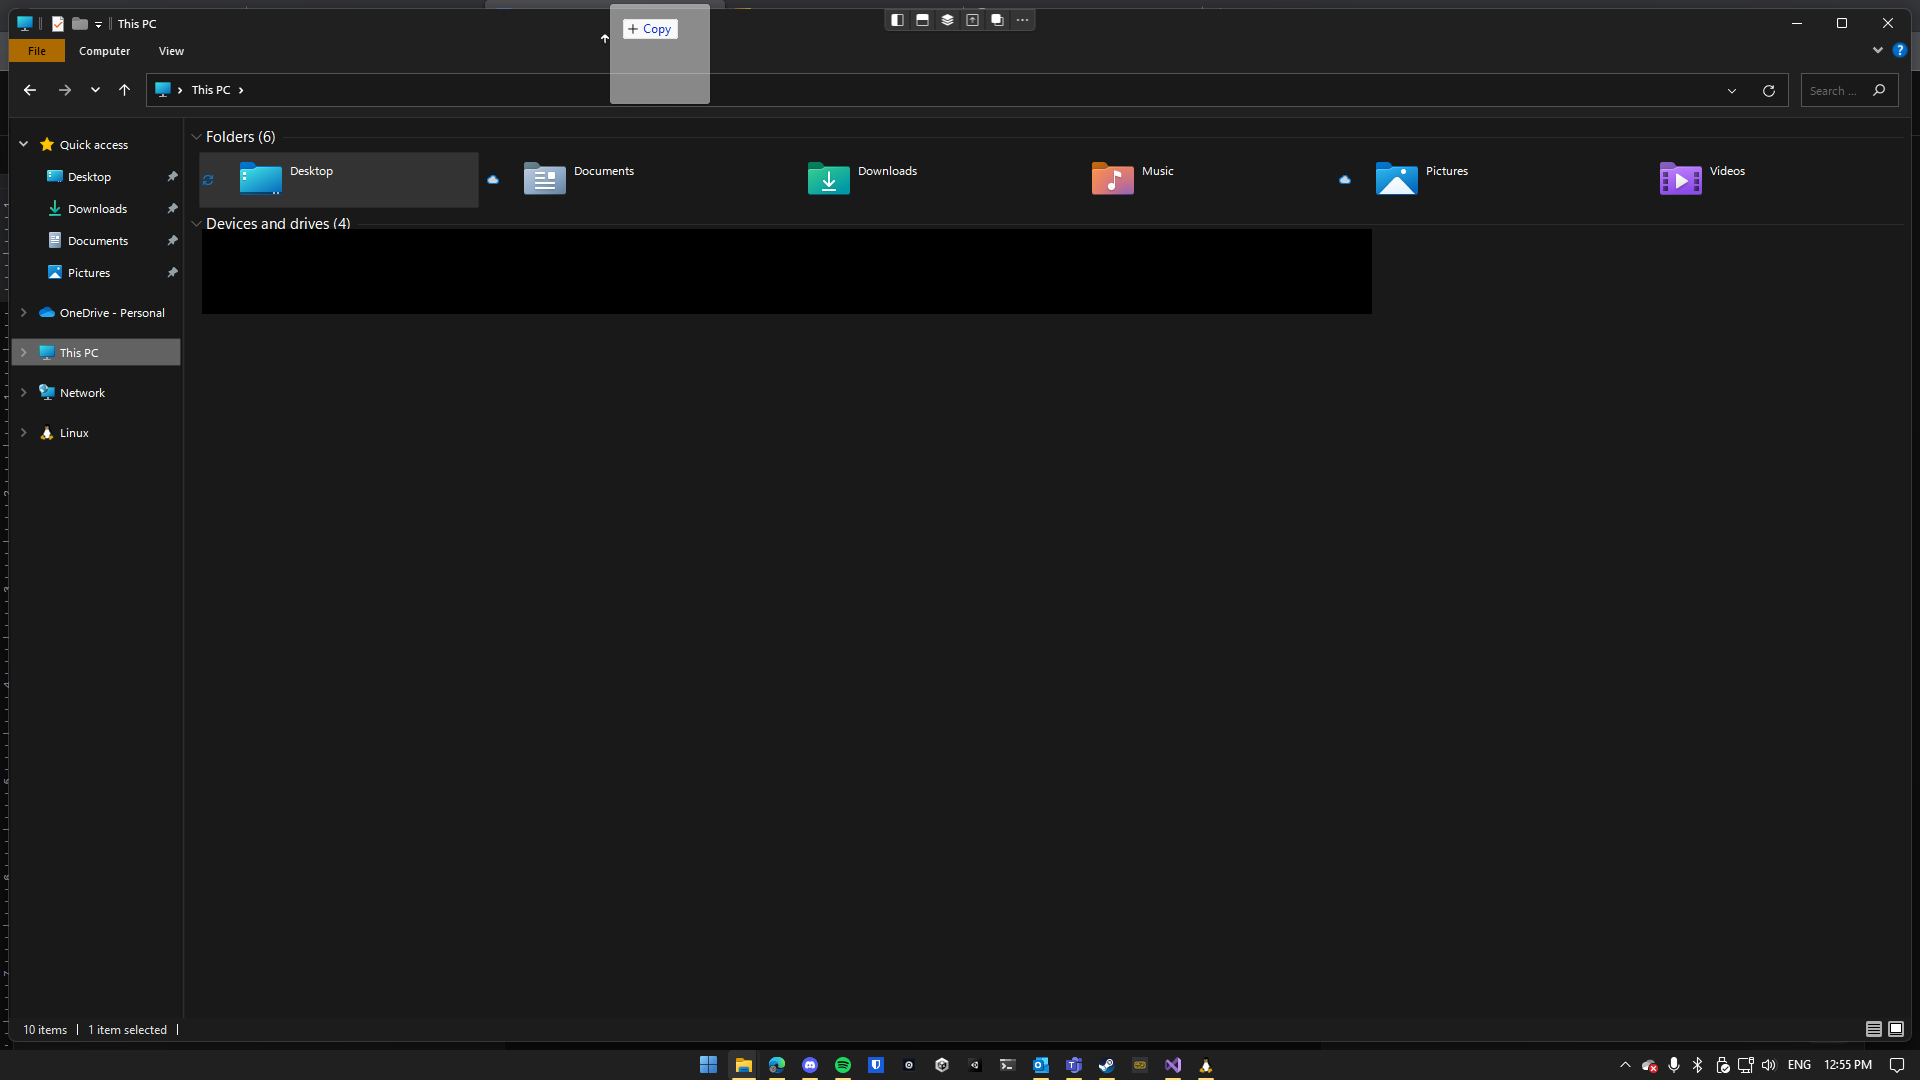Open the Computer ribbon tab
Image resolution: width=1920 pixels, height=1080 pixels.
point(104,51)
